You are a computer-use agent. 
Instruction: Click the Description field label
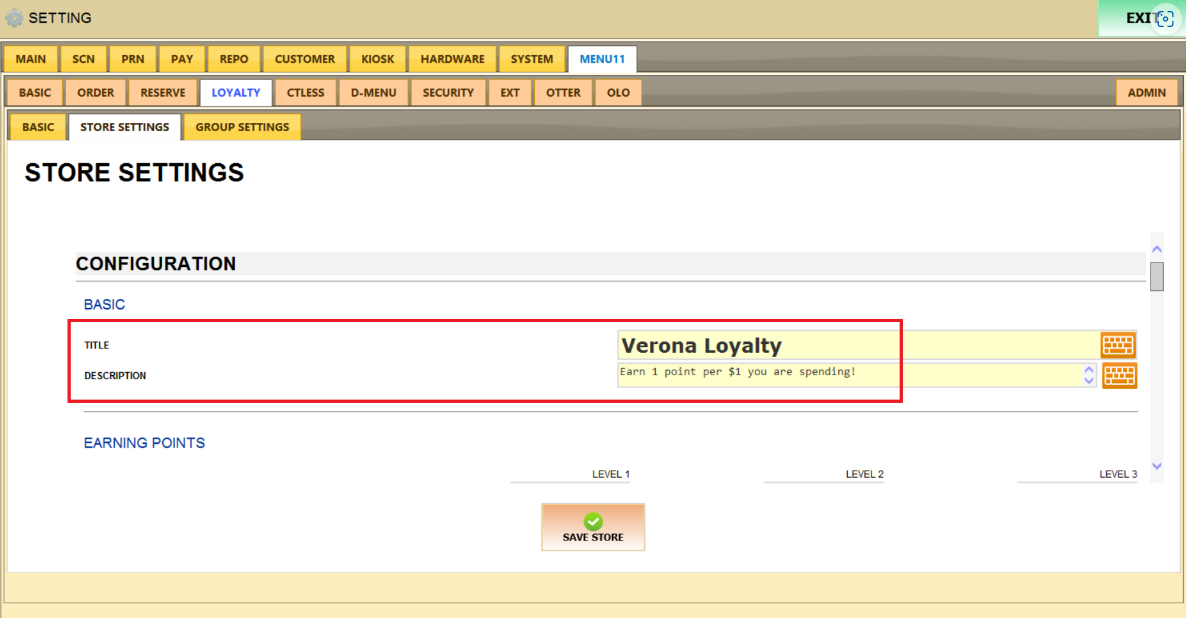[x=115, y=375]
